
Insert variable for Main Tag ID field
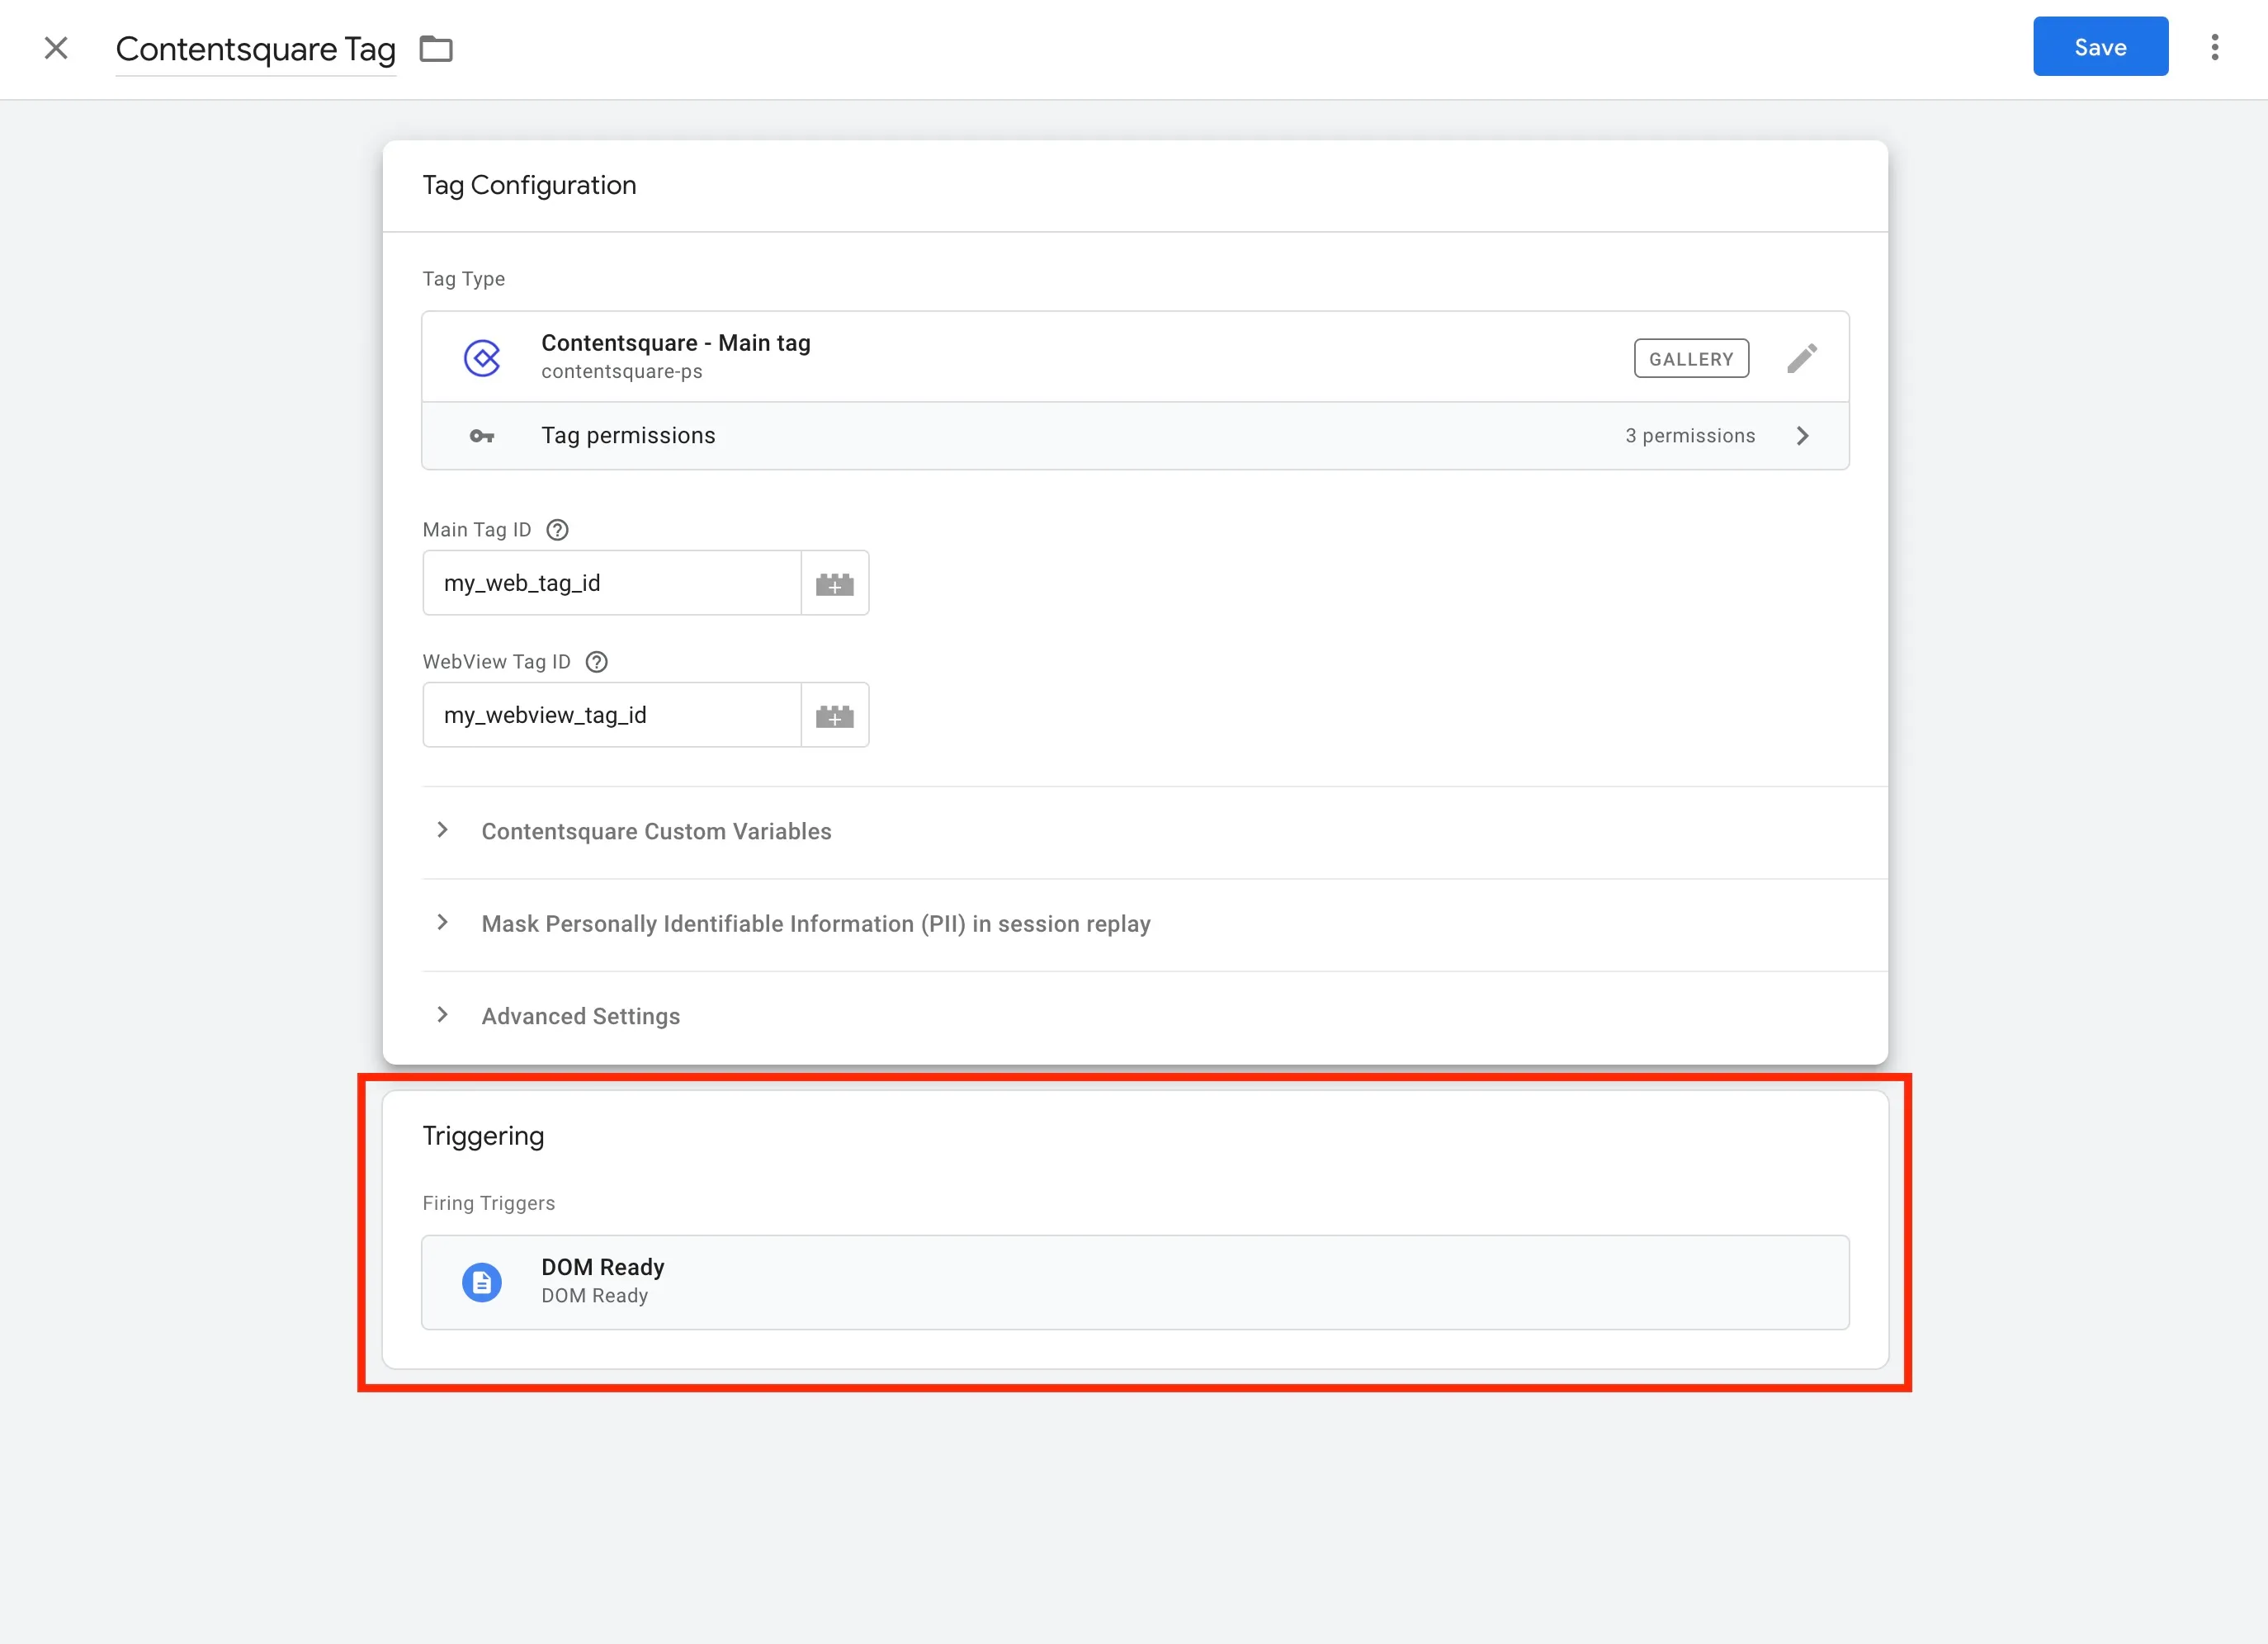click(x=834, y=583)
